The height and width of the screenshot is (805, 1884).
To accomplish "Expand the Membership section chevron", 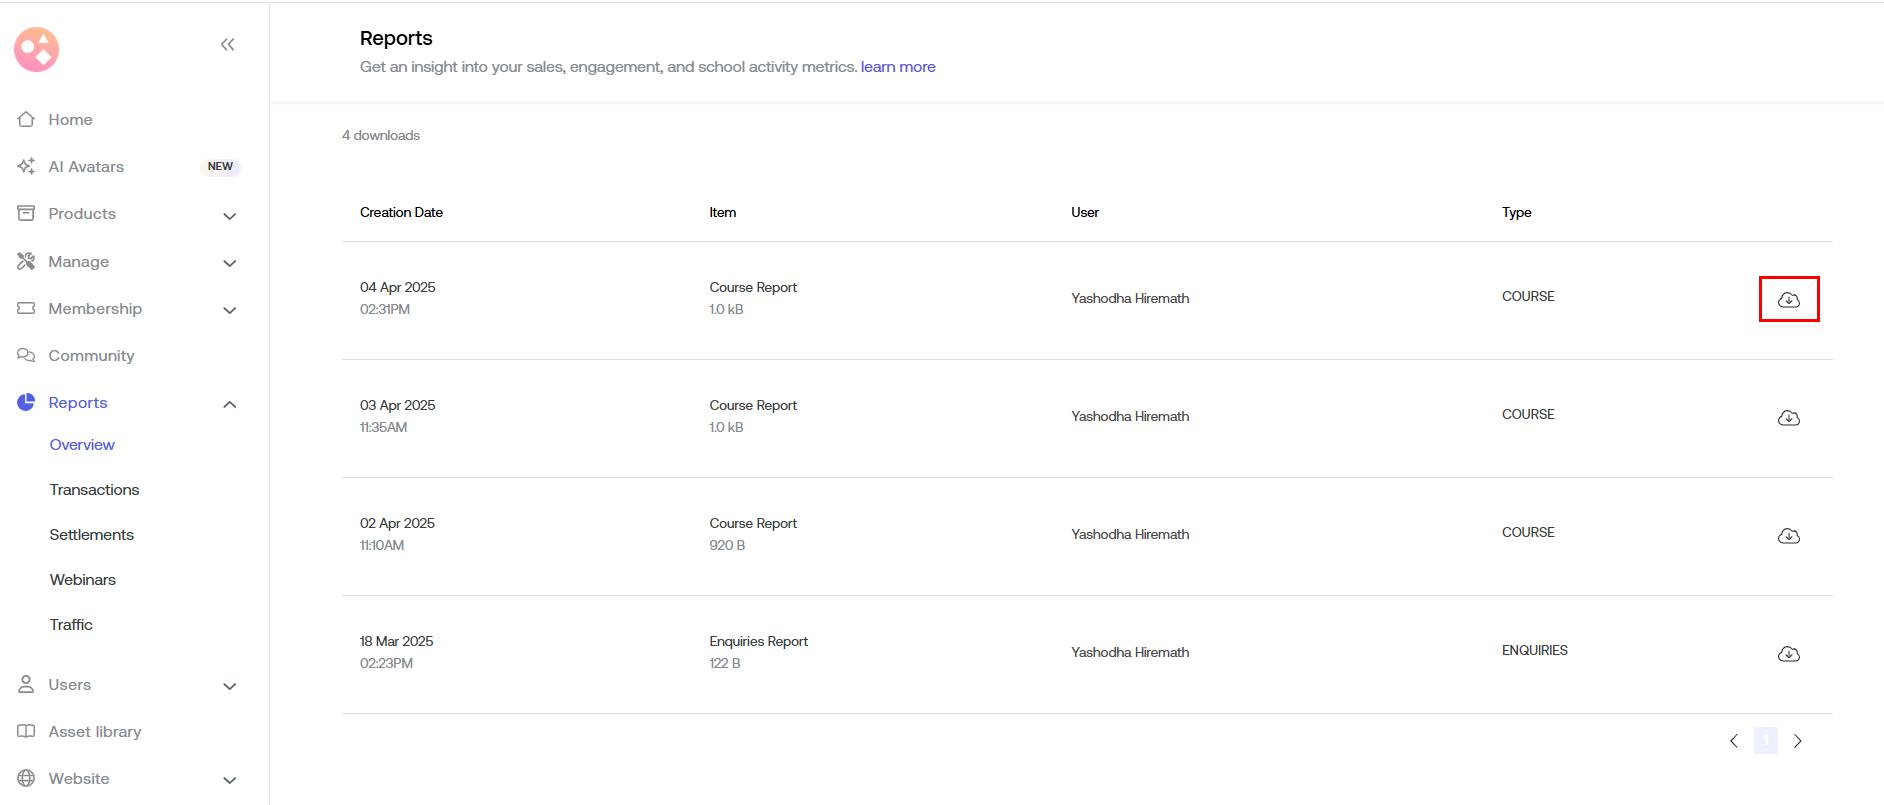I will (229, 310).
